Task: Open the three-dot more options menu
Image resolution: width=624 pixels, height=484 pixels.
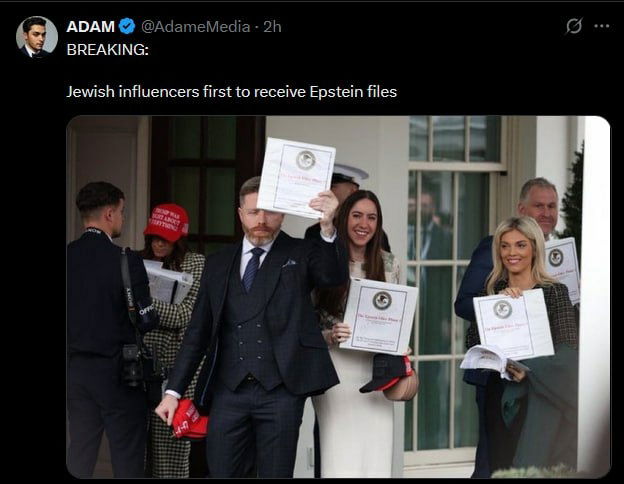Action: 601,26
